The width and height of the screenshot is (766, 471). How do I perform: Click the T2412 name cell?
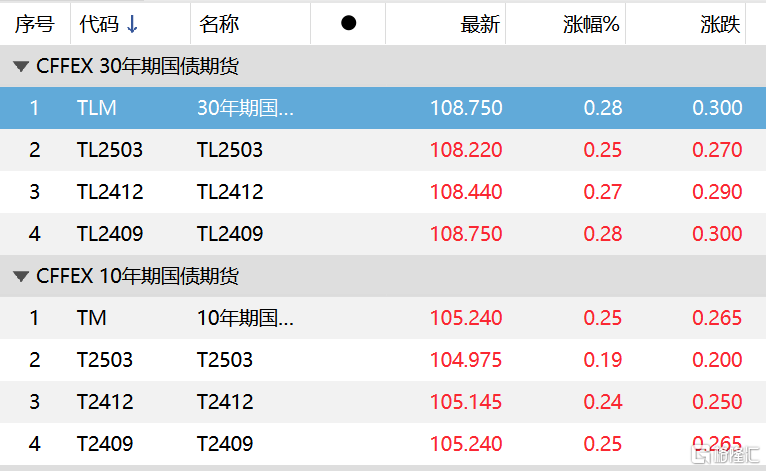coord(225,402)
